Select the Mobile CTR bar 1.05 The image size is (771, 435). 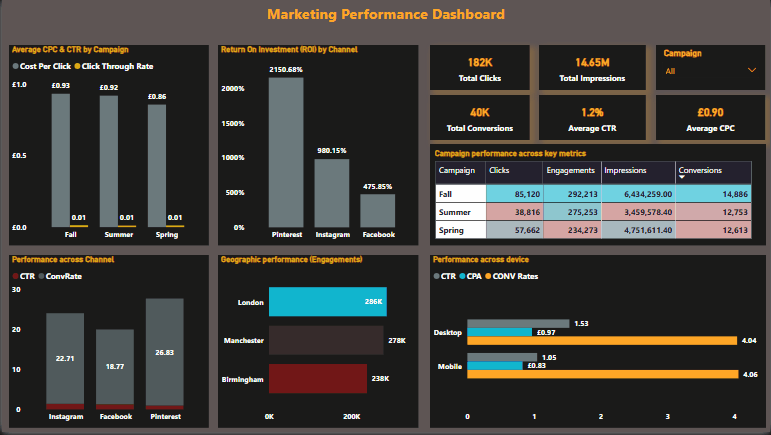coord(502,357)
